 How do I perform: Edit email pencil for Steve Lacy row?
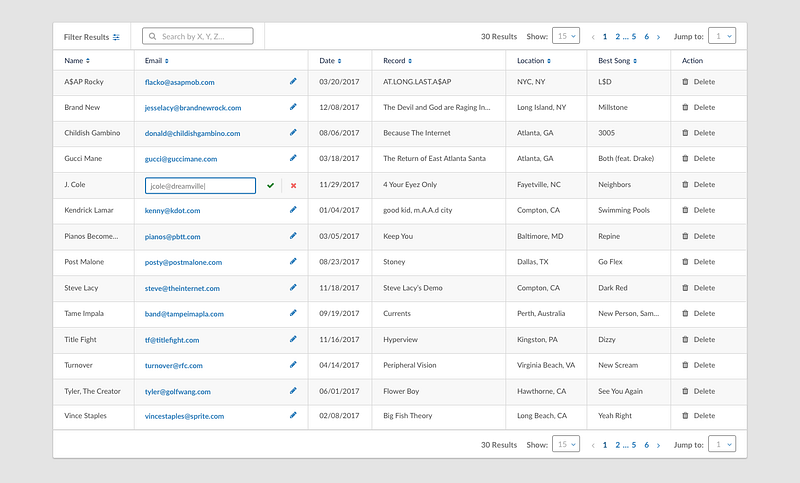coord(293,287)
